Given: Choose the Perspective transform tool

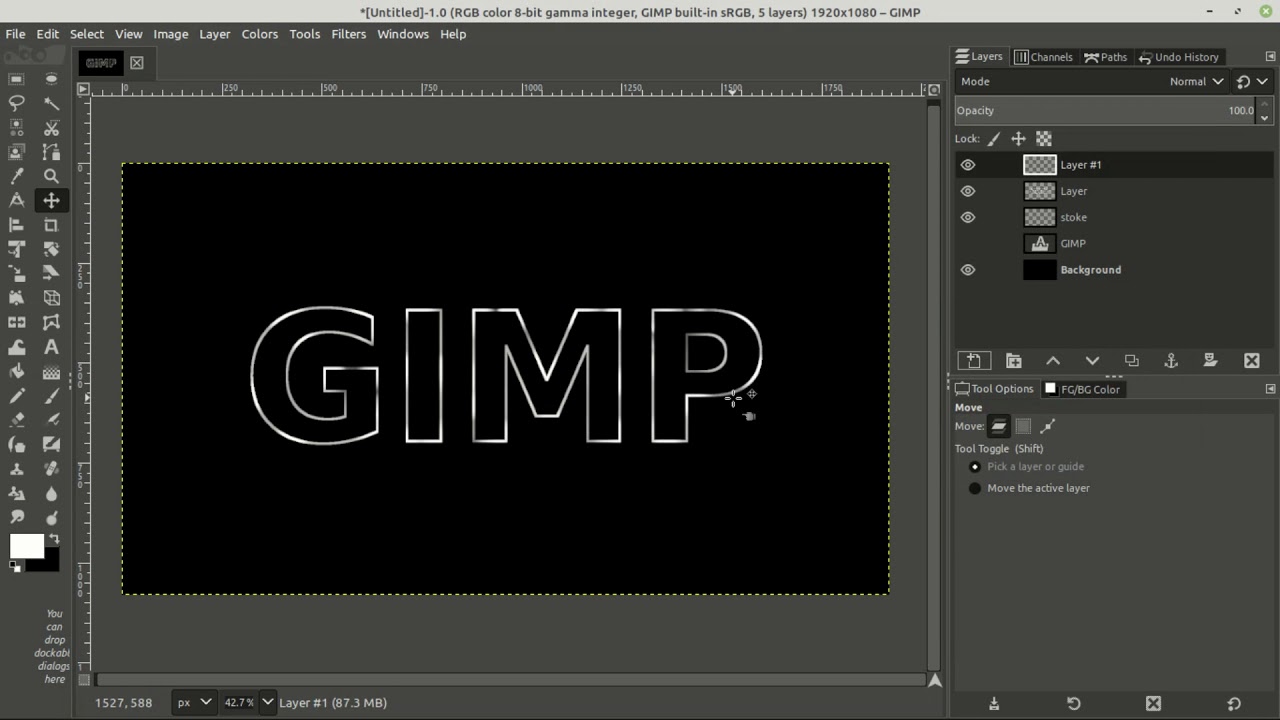Looking at the screenshot, I should 17,298.
